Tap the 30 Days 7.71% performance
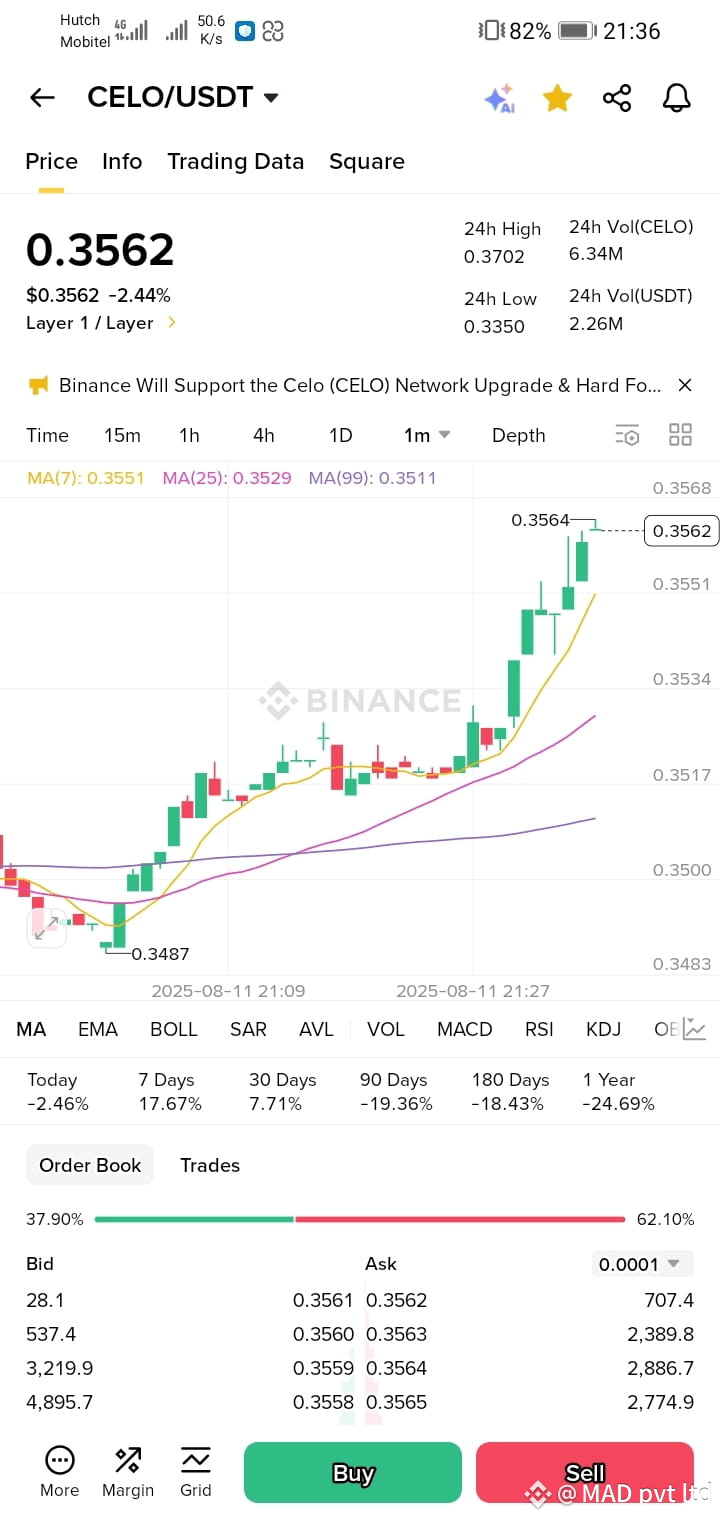720x1520 pixels. point(282,1091)
